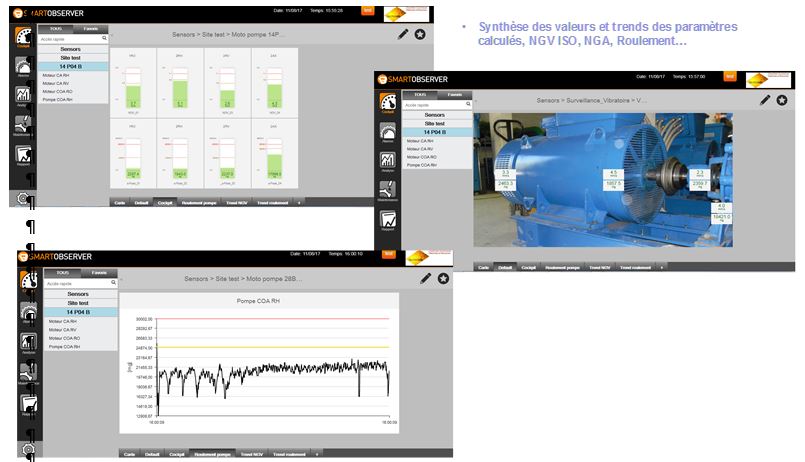Click orange test button in motor photo window
Image resolution: width=805 pixels, height=462 pixels.
click(x=730, y=76)
